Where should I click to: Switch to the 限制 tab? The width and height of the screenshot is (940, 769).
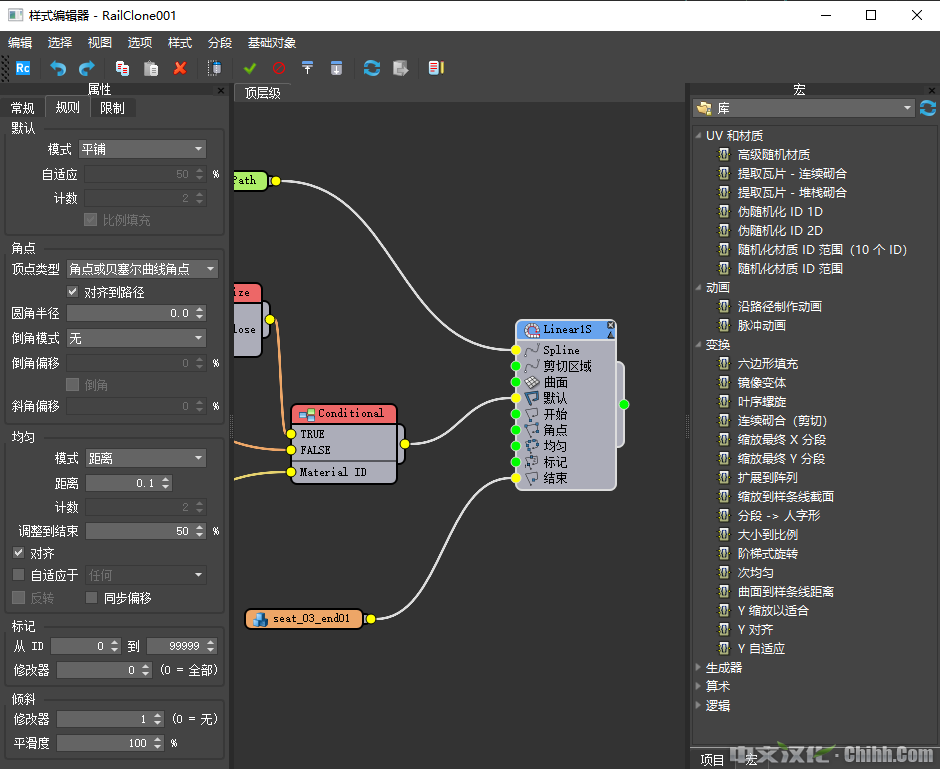point(112,108)
